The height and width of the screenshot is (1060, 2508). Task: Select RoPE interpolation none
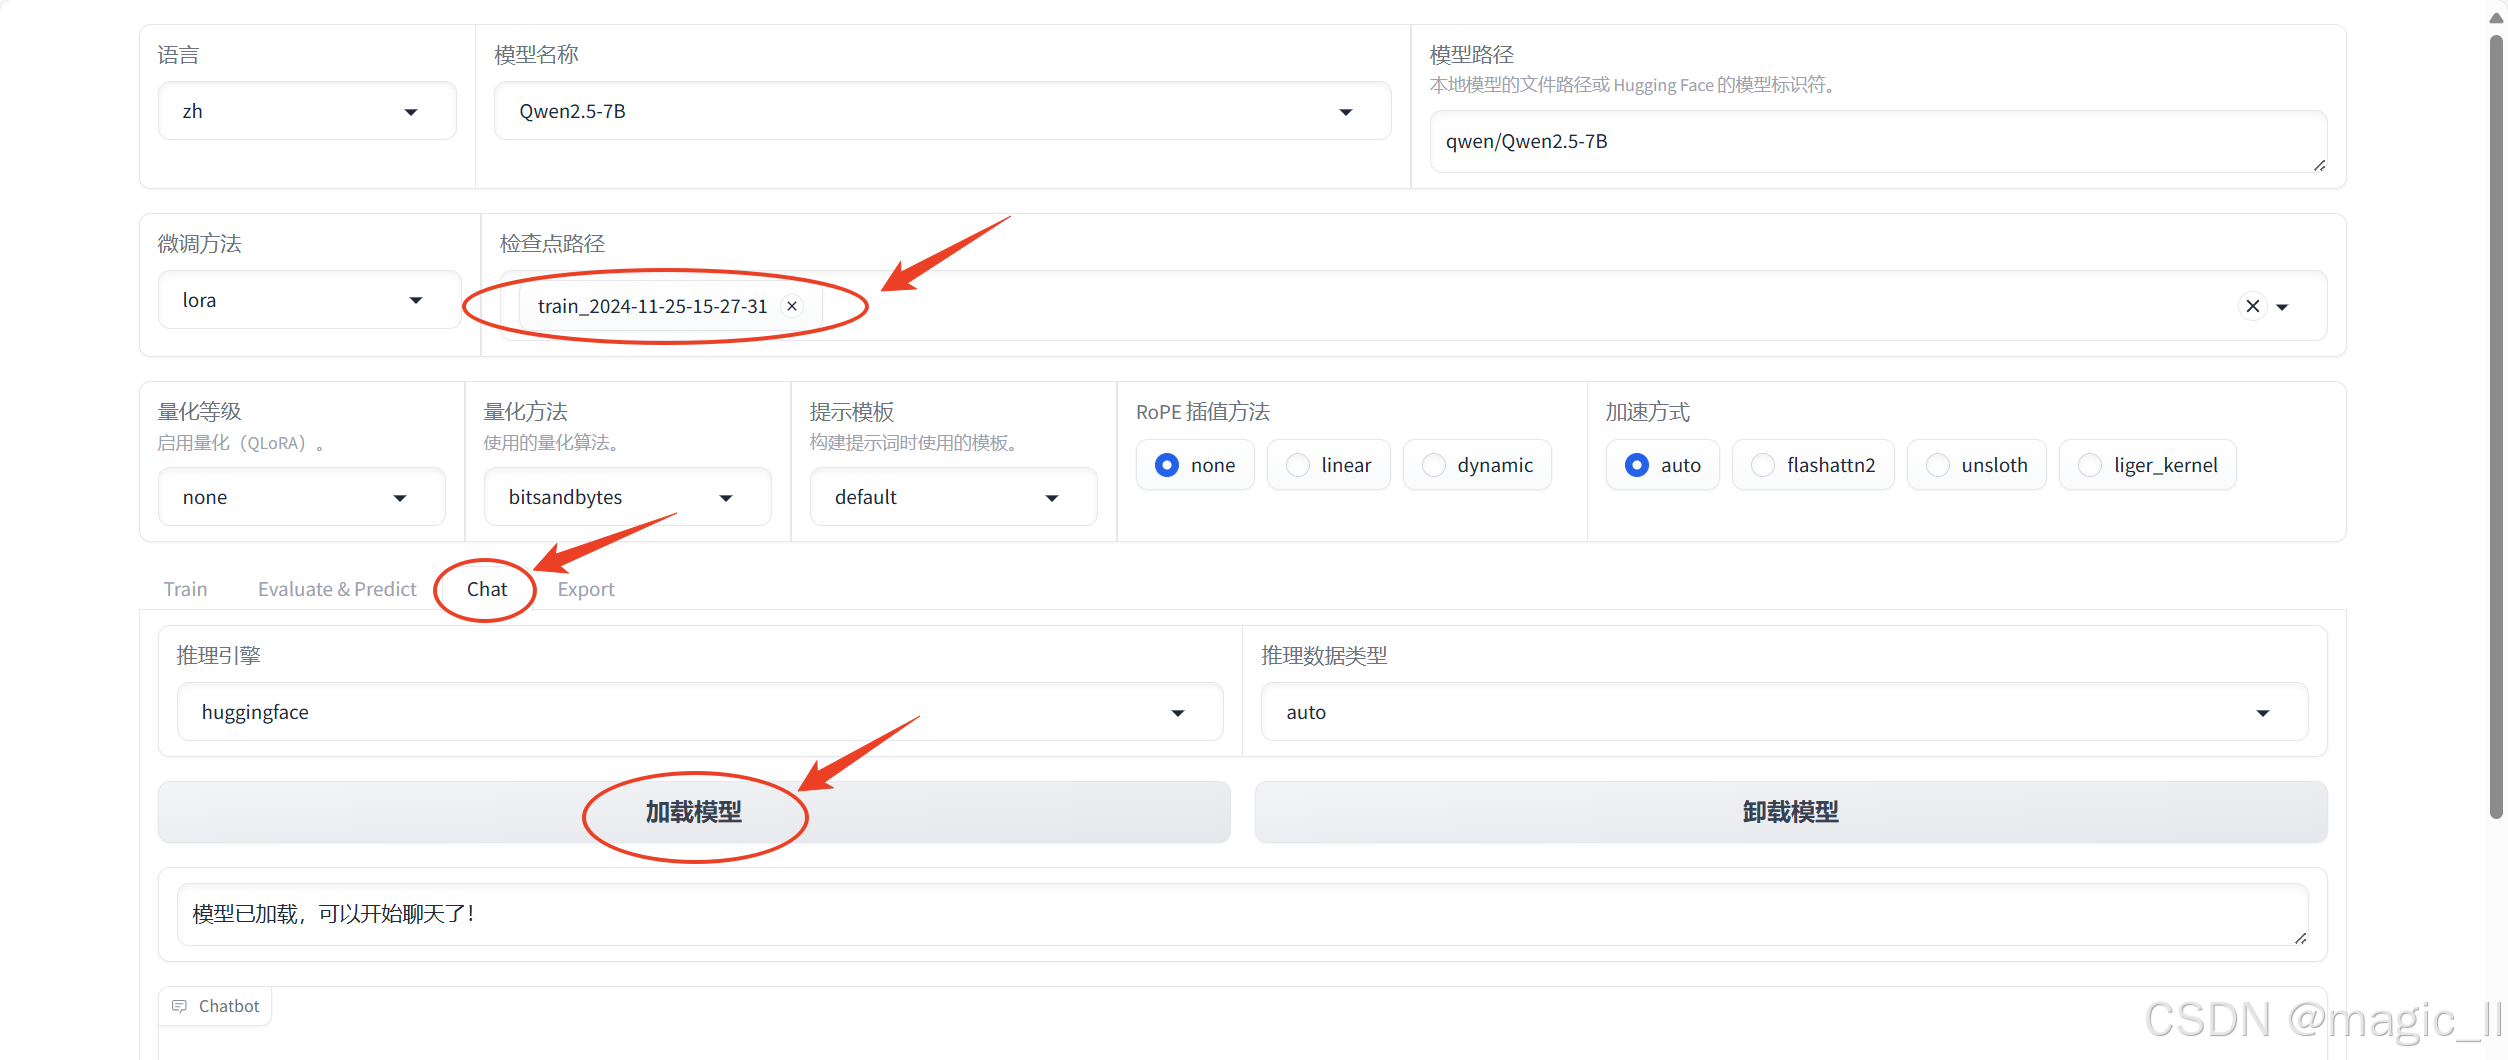point(1195,465)
